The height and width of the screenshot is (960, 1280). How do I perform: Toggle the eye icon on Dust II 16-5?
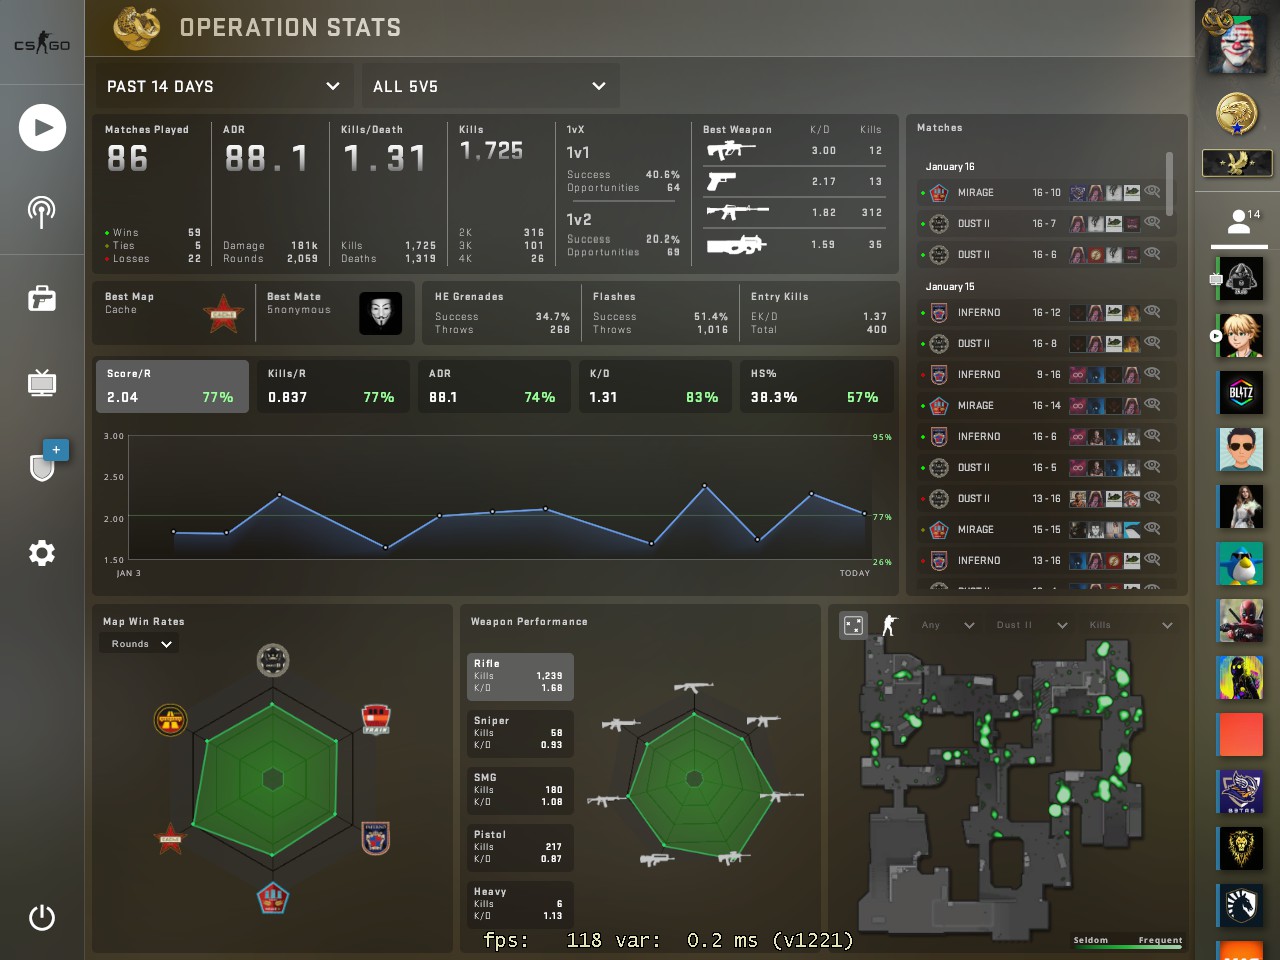(1152, 466)
